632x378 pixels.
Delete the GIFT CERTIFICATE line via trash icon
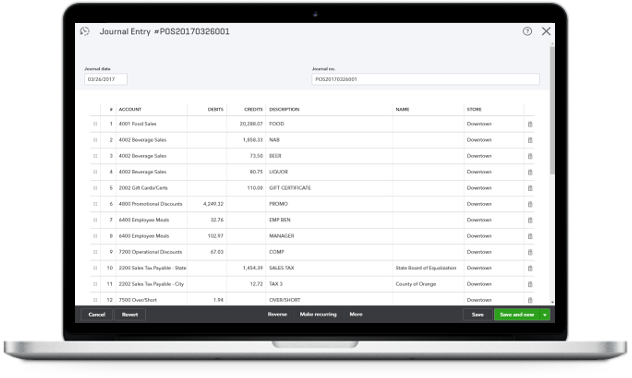(x=530, y=188)
